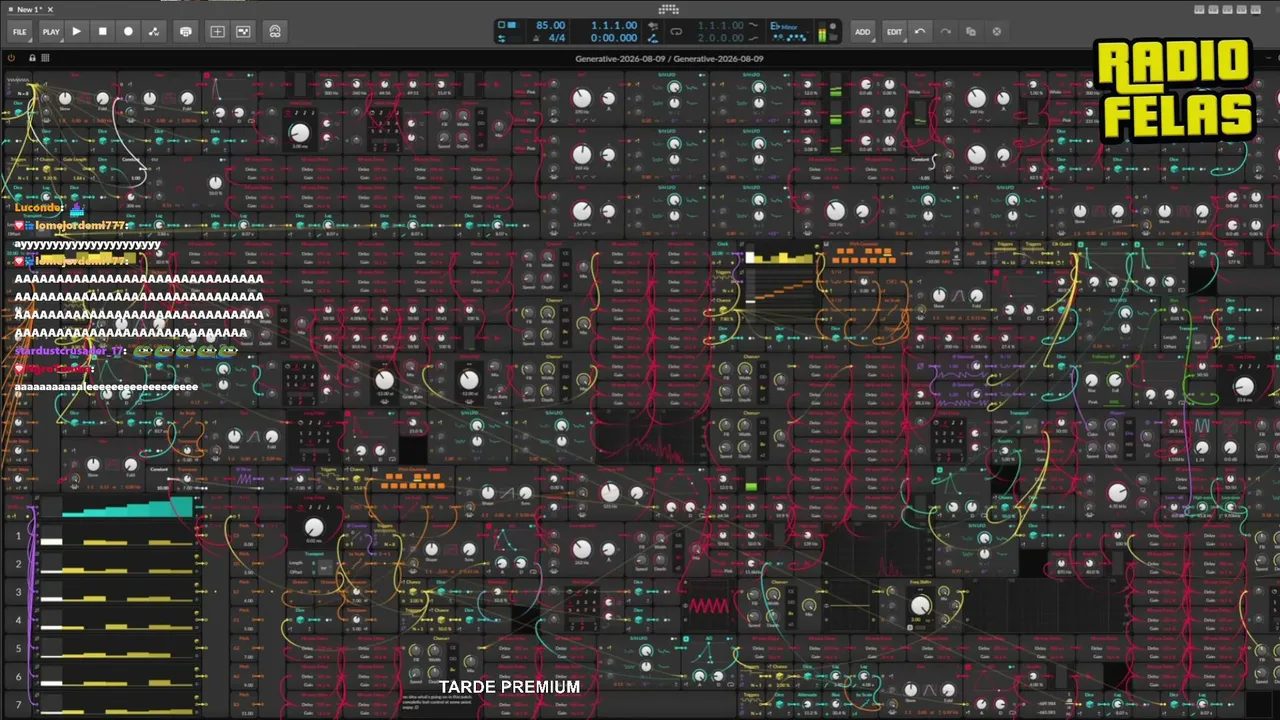Image resolution: width=1280 pixels, height=720 pixels.
Task: Click the printer-shaped toolbar icon beside automation write
Action: (x=186, y=32)
